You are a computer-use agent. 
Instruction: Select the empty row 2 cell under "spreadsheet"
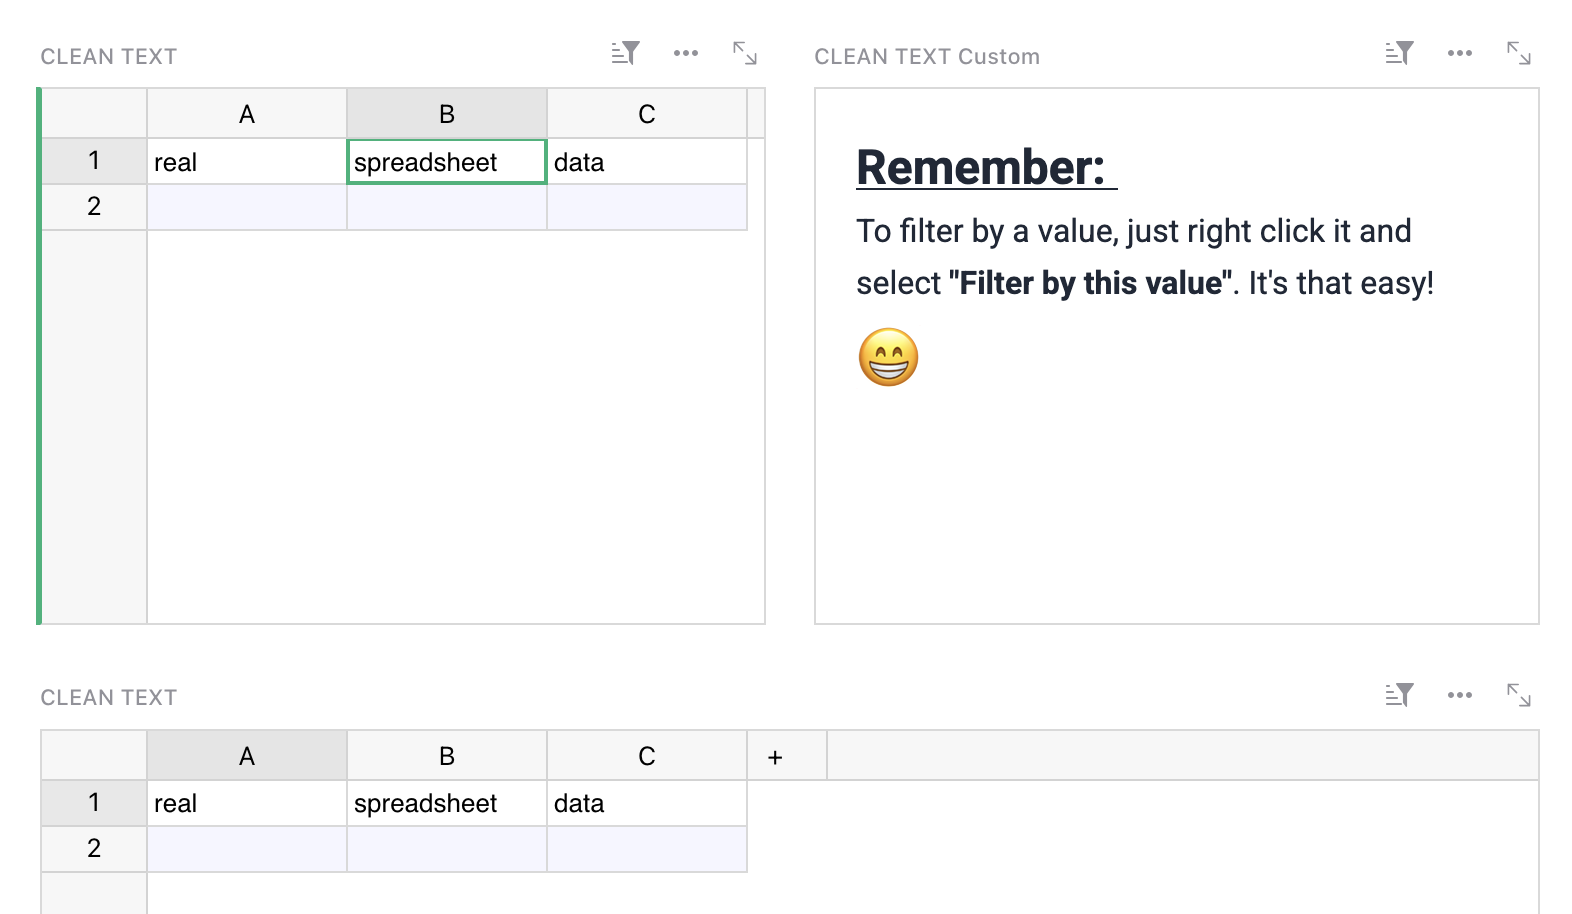tap(446, 206)
